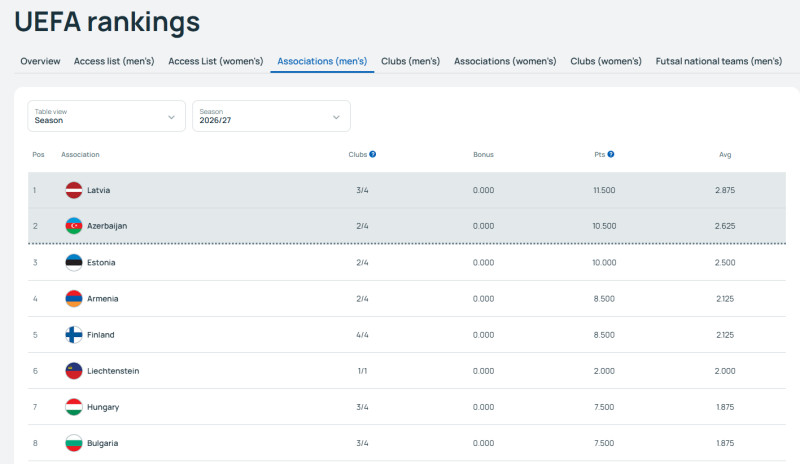Click the UEFA rankings heading
Viewport: 800px width, 464px height.
point(107,22)
